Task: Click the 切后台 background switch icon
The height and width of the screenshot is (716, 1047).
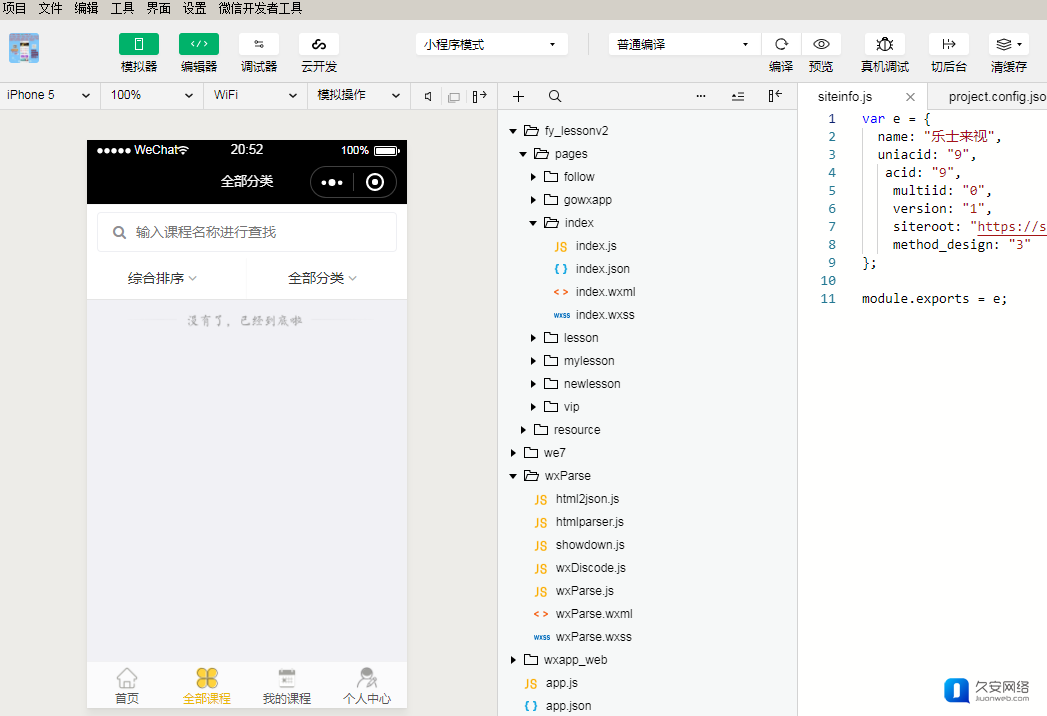Action: pyautogui.click(x=949, y=44)
